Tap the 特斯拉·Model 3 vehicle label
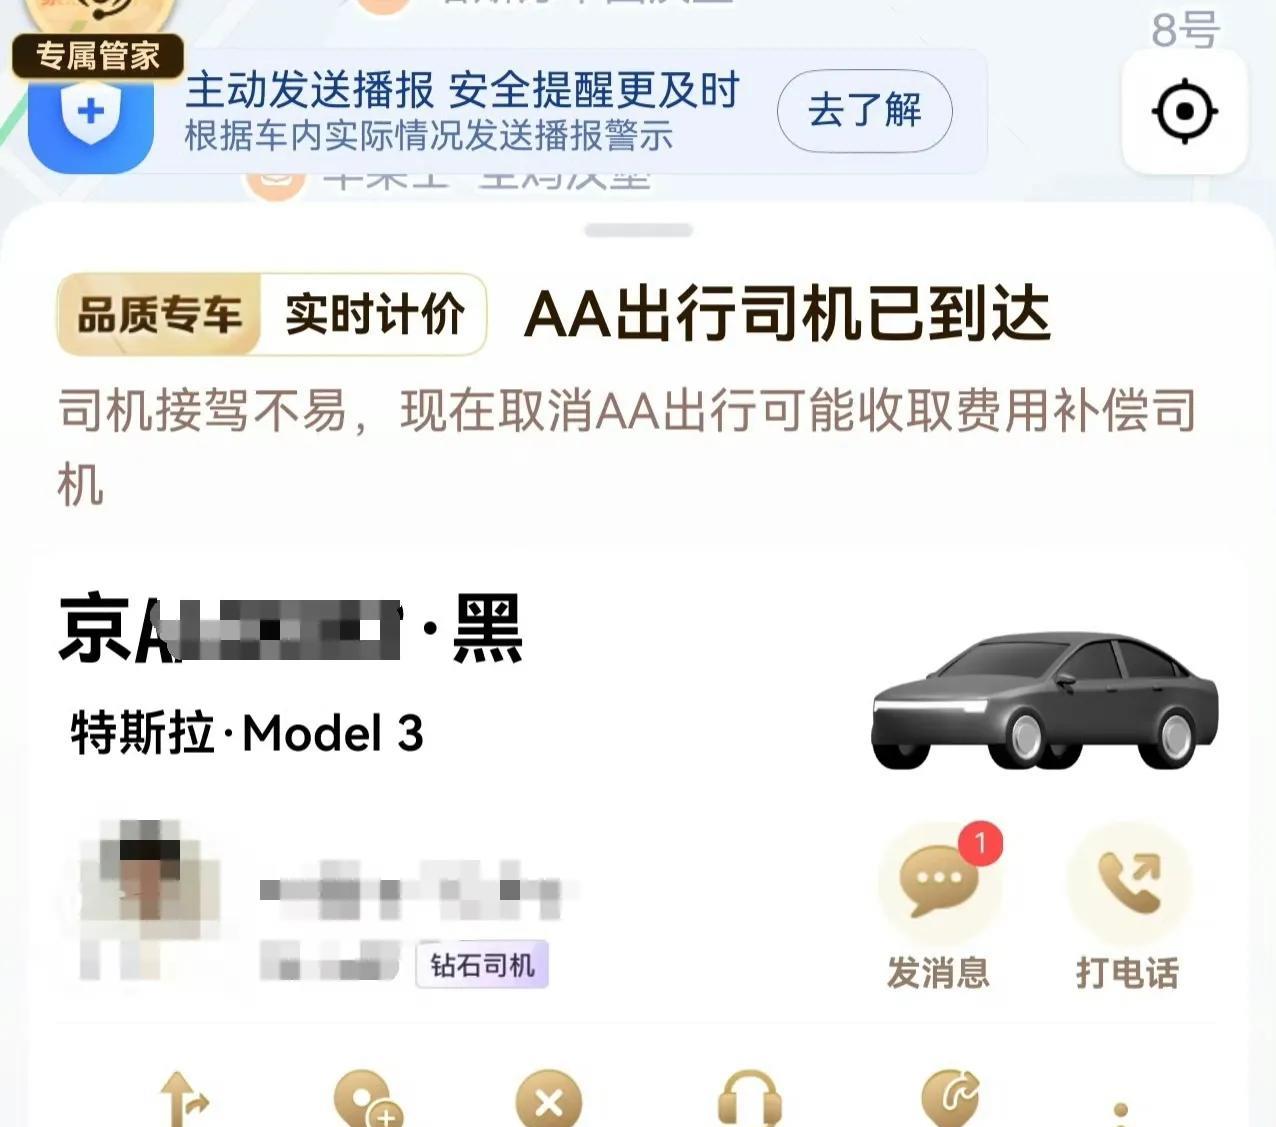The height and width of the screenshot is (1127, 1276). [247, 733]
